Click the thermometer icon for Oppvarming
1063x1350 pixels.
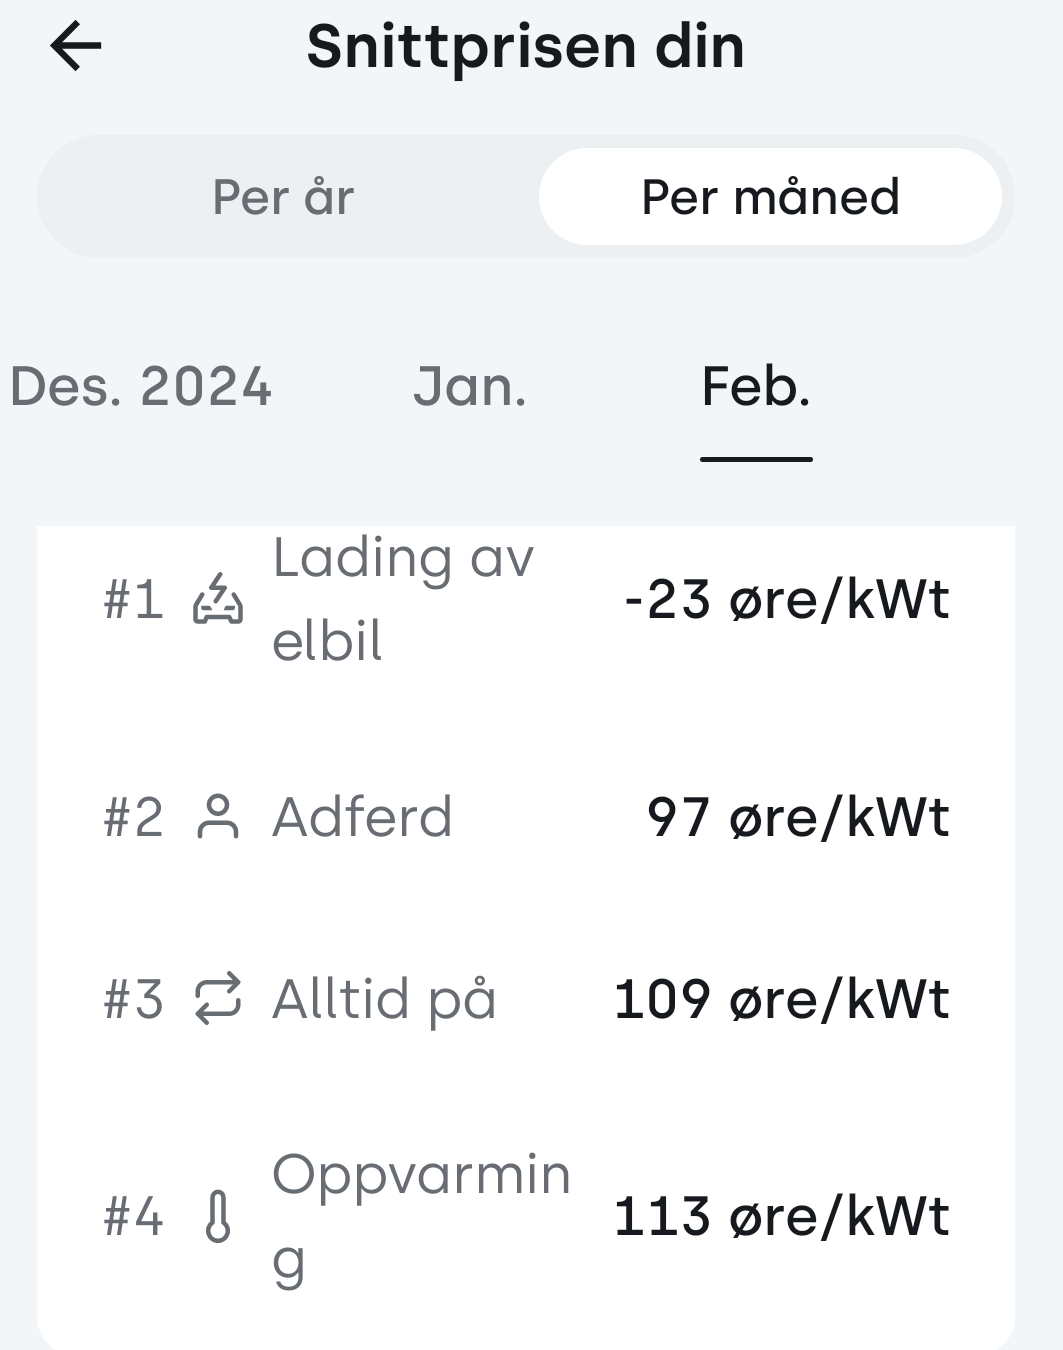(218, 1217)
